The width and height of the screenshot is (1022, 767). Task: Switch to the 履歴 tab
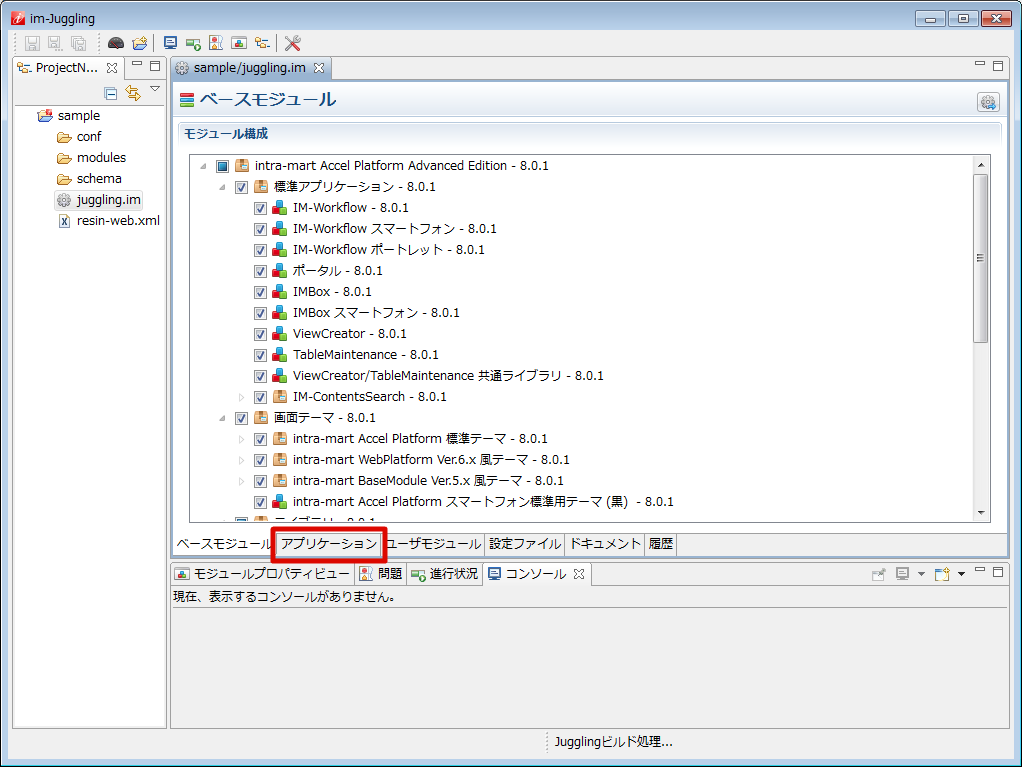(x=660, y=544)
